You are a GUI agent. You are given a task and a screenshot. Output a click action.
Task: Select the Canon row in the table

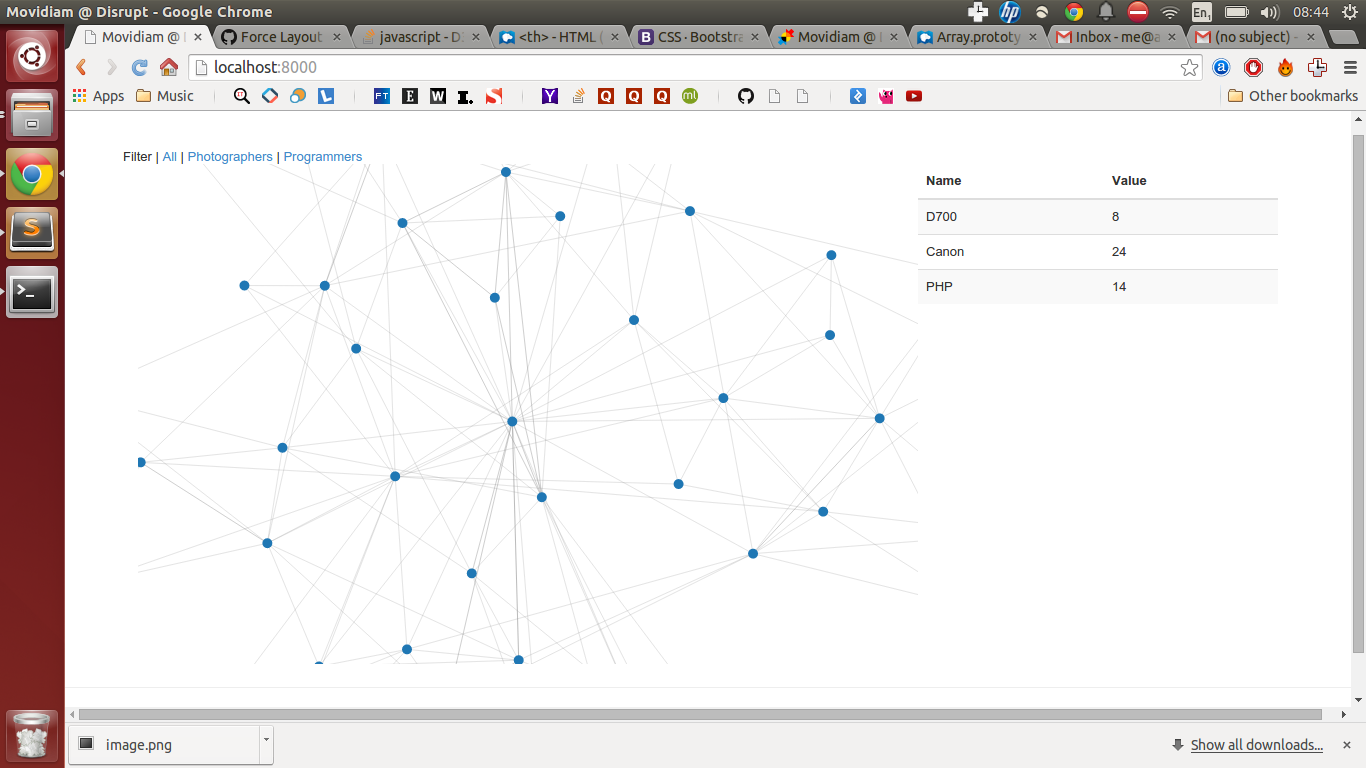[x=1098, y=252]
